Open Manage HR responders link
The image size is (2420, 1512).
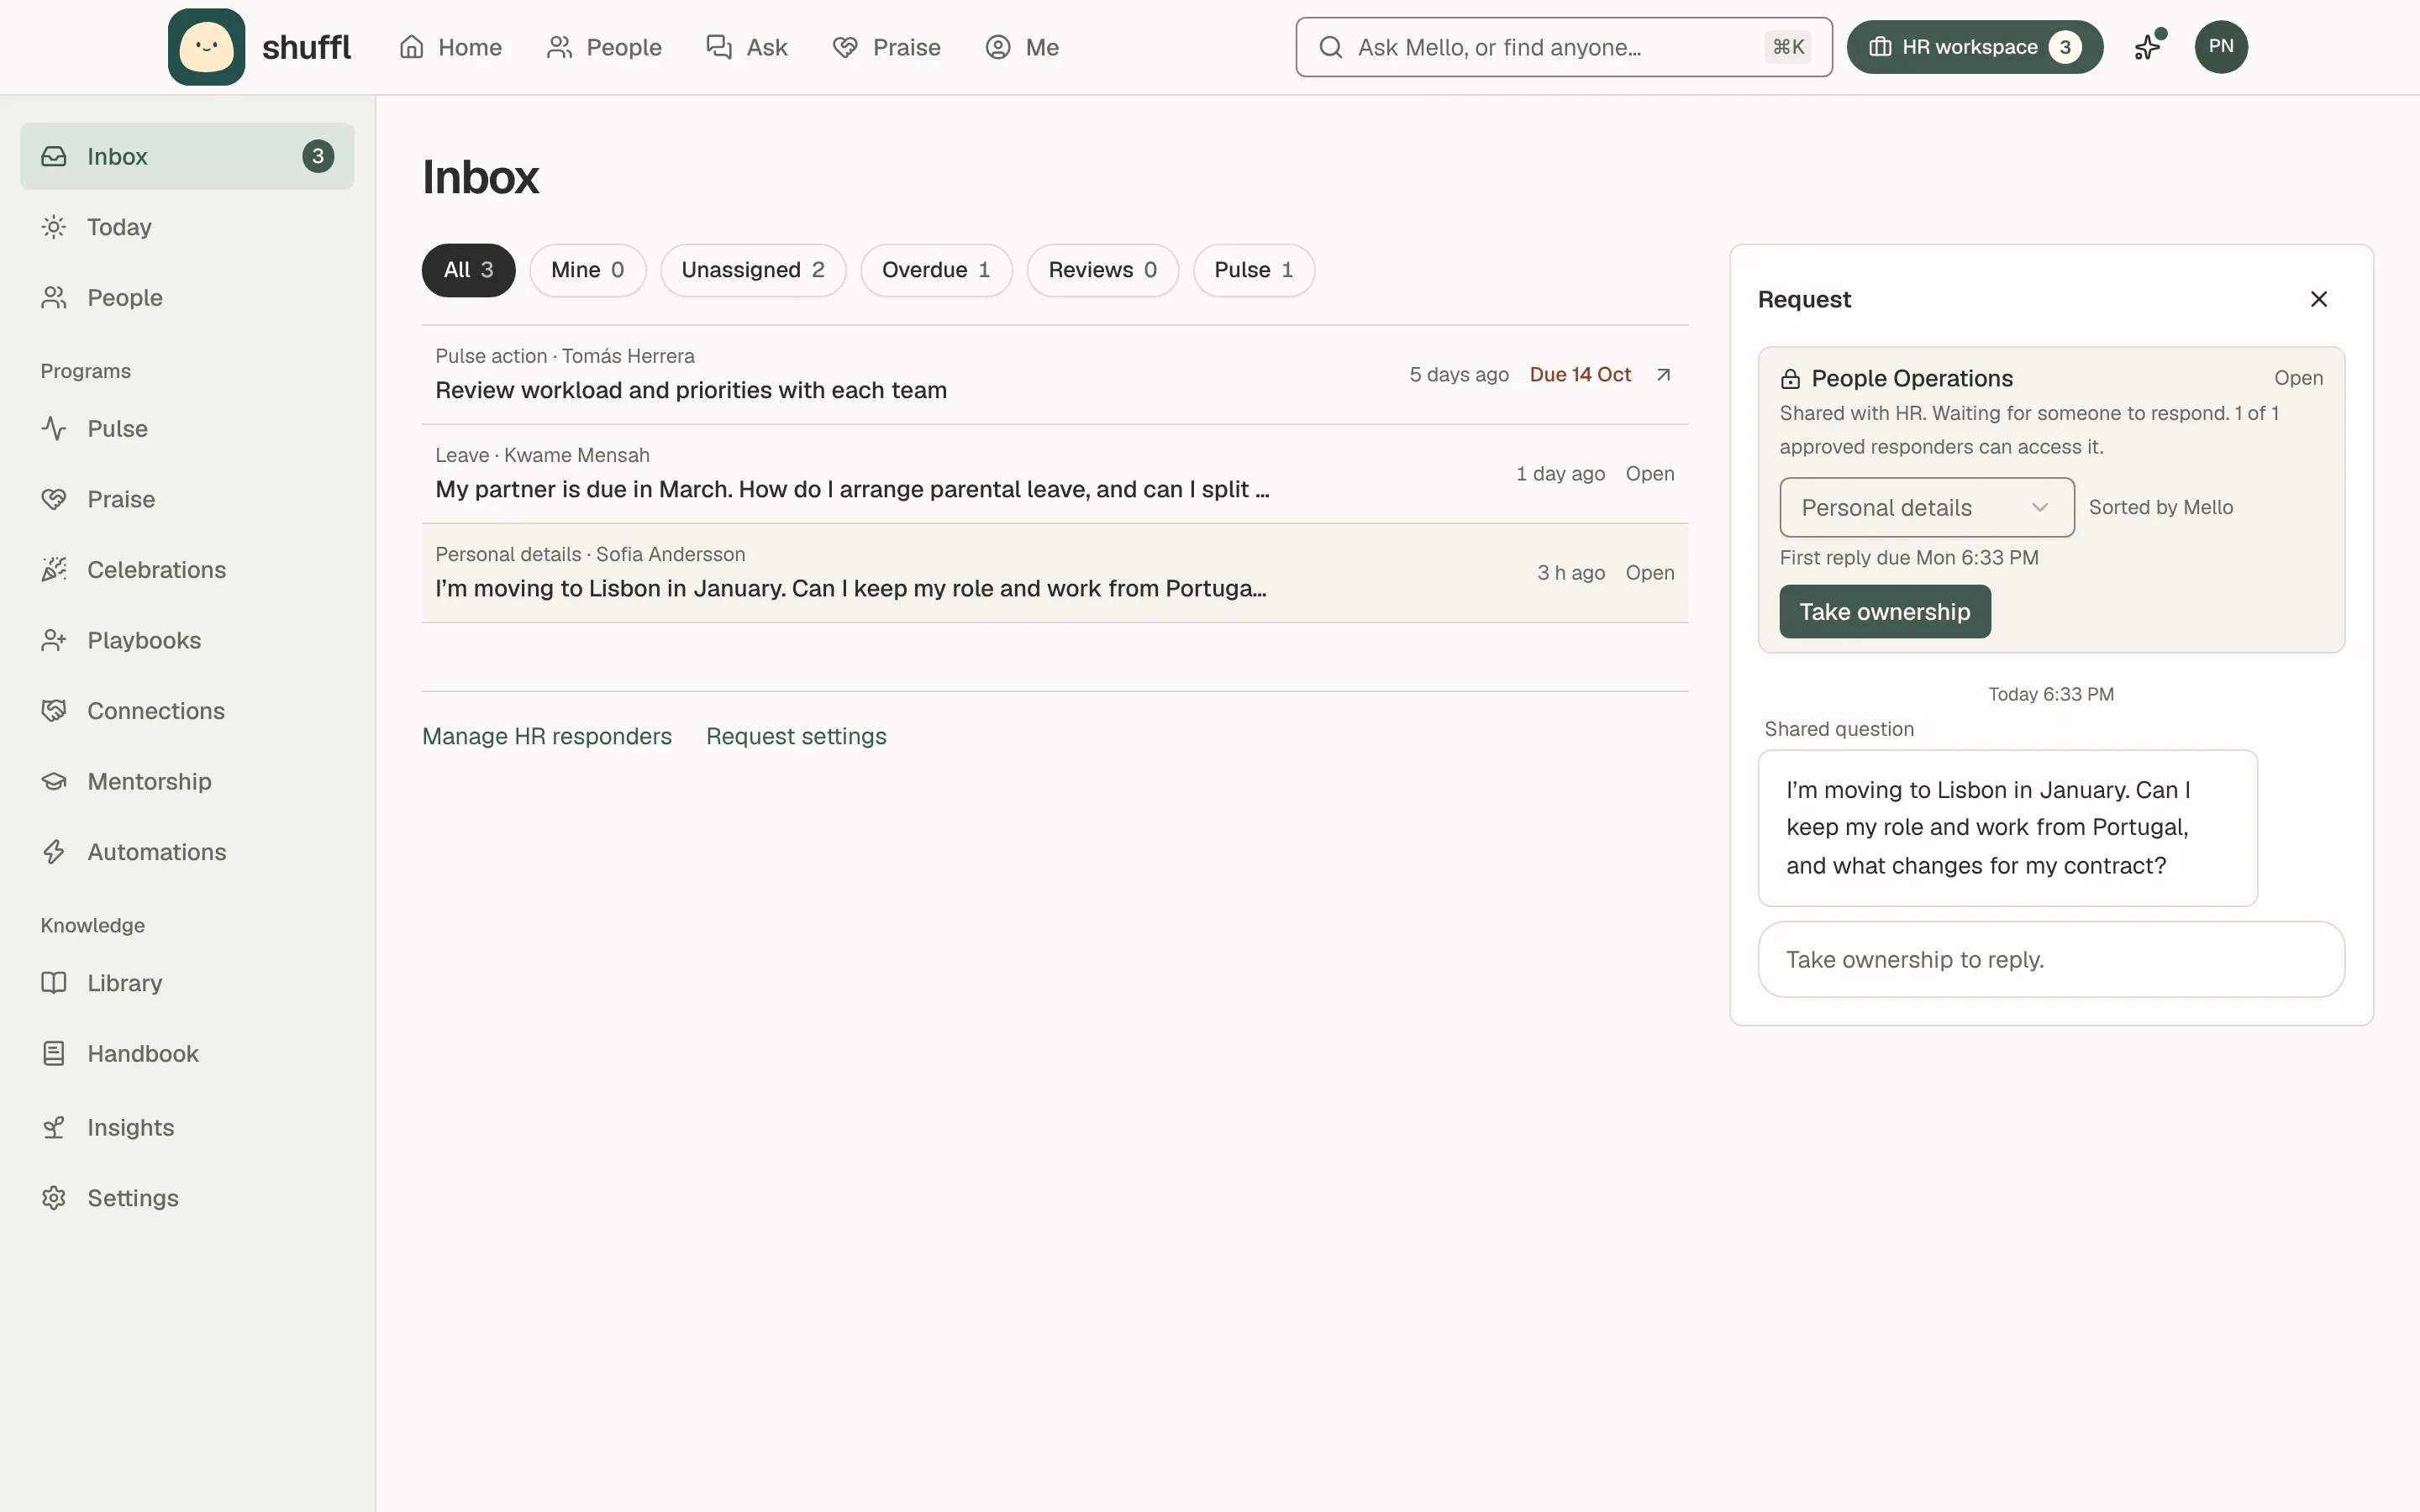[547, 736]
